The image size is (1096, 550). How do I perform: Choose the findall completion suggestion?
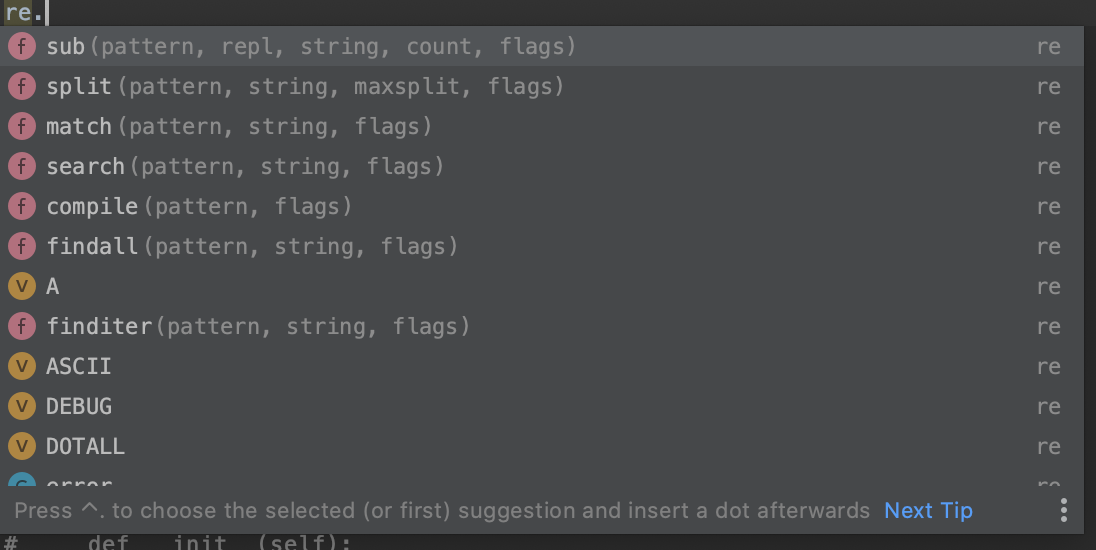(252, 247)
